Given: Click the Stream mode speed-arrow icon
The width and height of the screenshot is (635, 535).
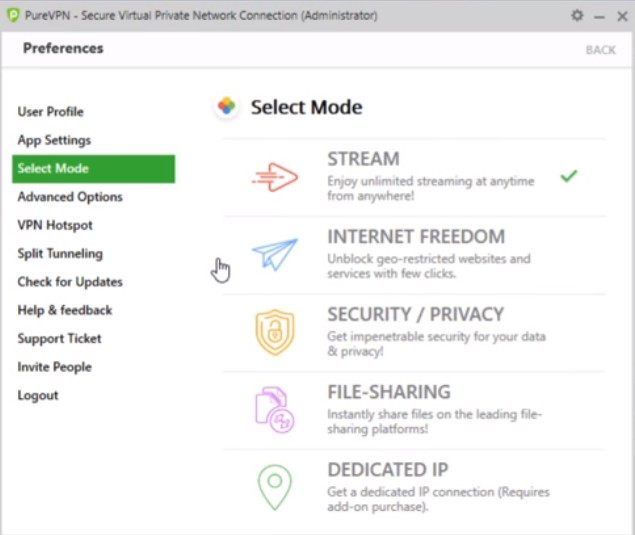Looking at the screenshot, I should click(275, 177).
